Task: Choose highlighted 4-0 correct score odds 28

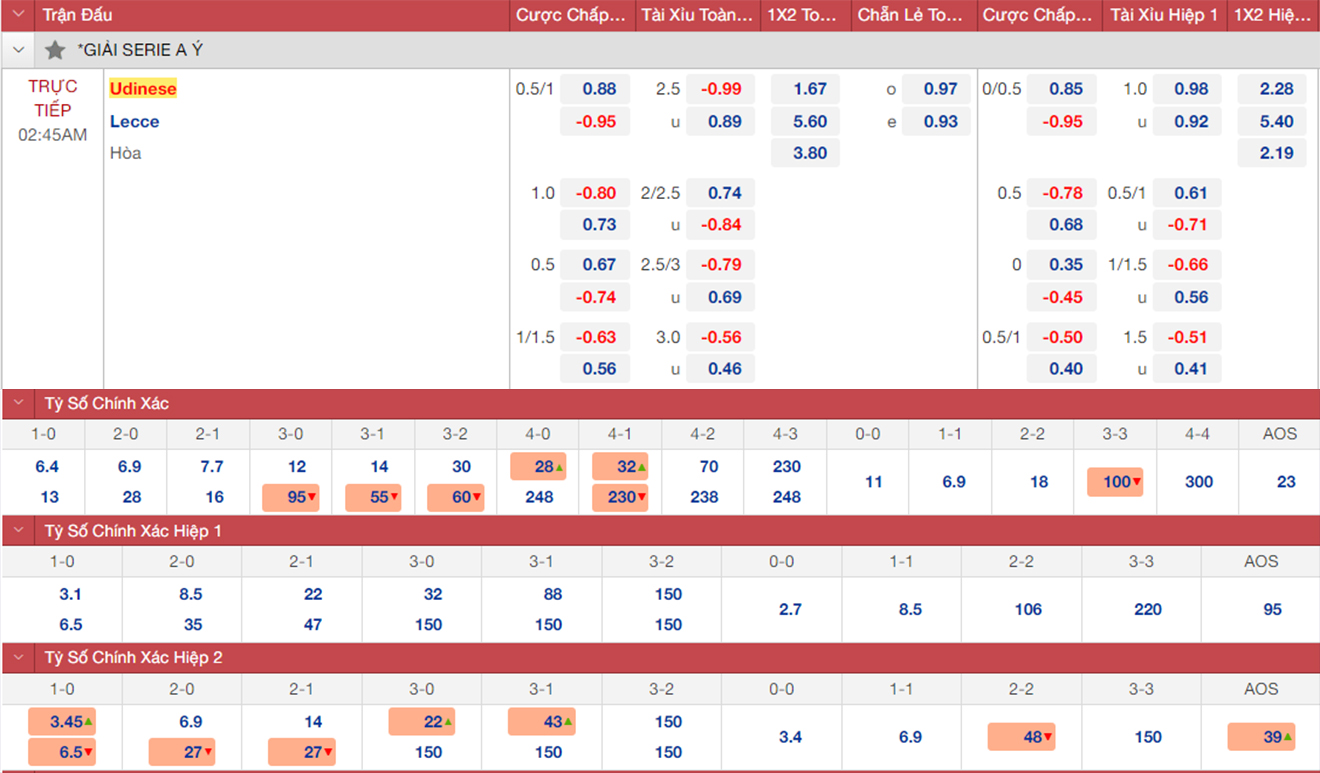Action: pos(539,466)
